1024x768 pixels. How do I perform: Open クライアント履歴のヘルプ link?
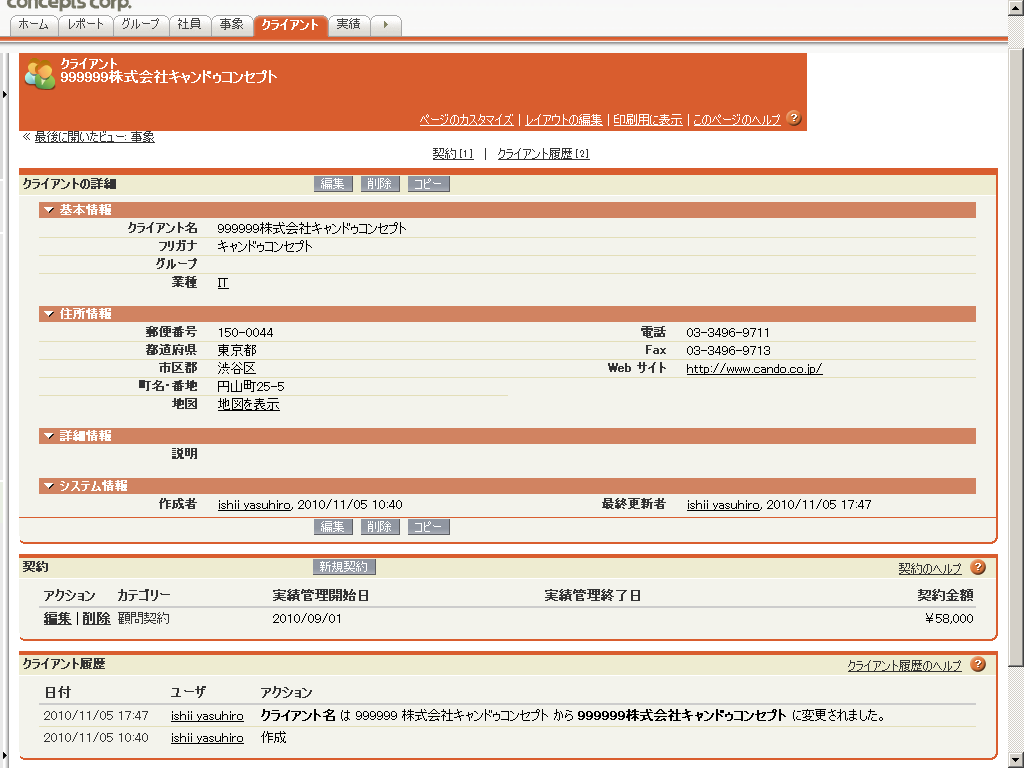tap(904, 665)
